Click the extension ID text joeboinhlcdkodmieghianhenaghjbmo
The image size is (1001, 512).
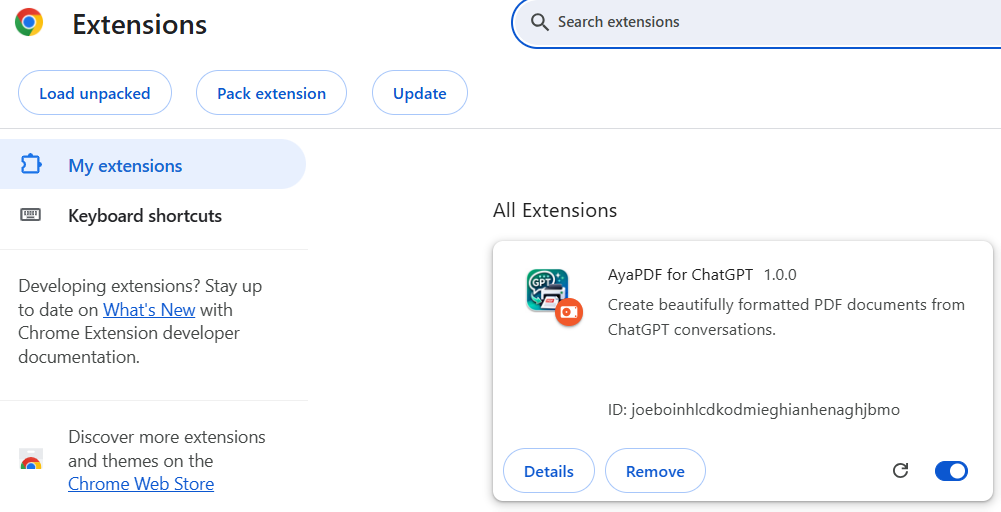[x=765, y=410]
